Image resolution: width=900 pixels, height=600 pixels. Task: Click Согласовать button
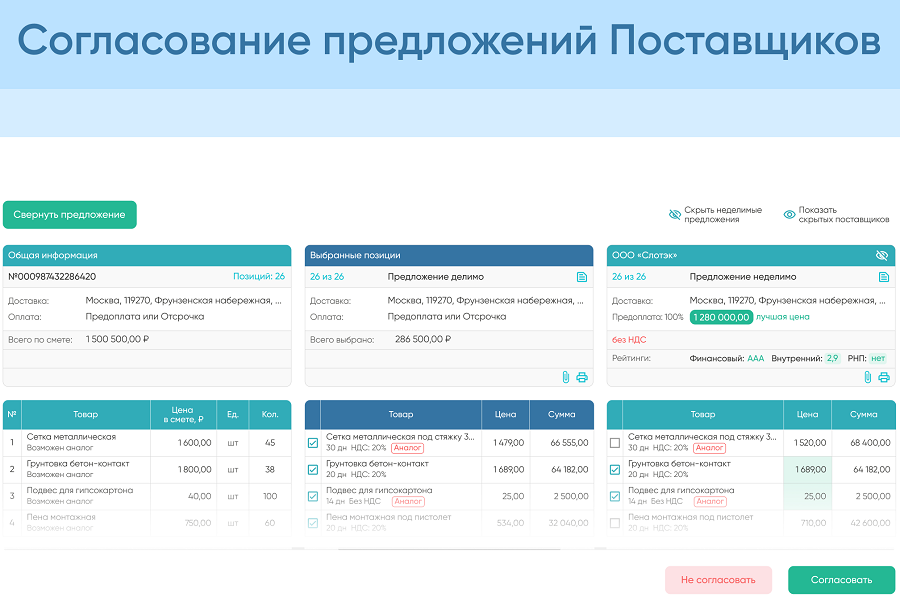pos(841,580)
